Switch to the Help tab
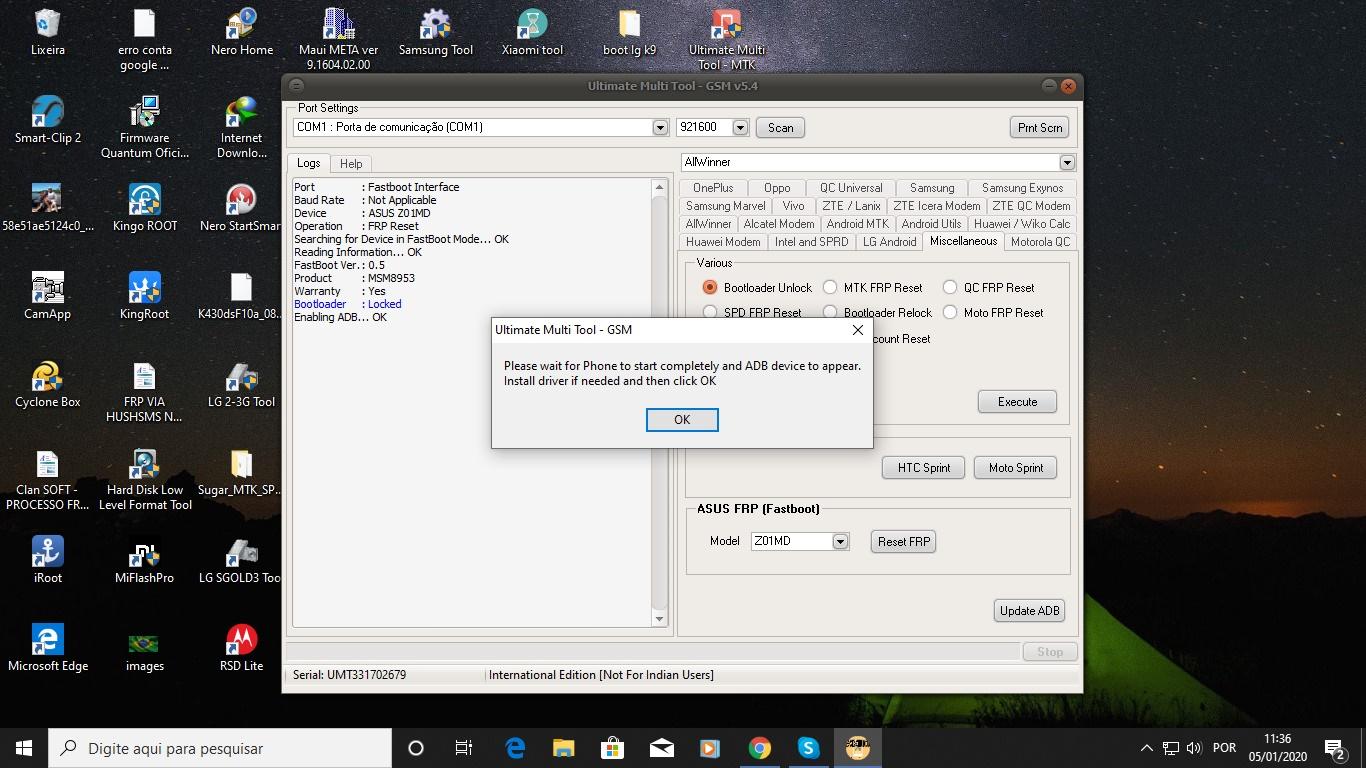Viewport: 1366px width, 768px height. (x=351, y=164)
